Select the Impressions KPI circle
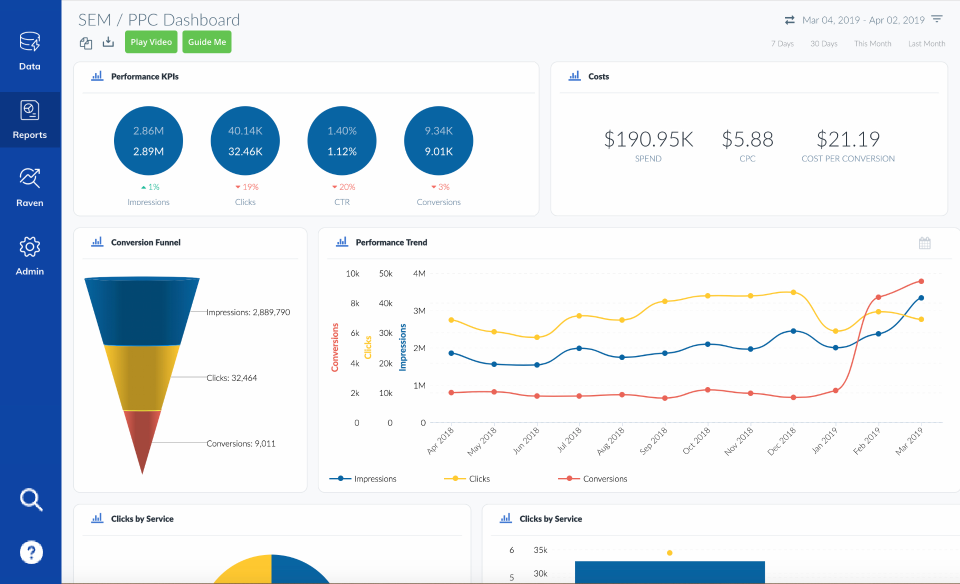This screenshot has width=960, height=584. [148, 140]
